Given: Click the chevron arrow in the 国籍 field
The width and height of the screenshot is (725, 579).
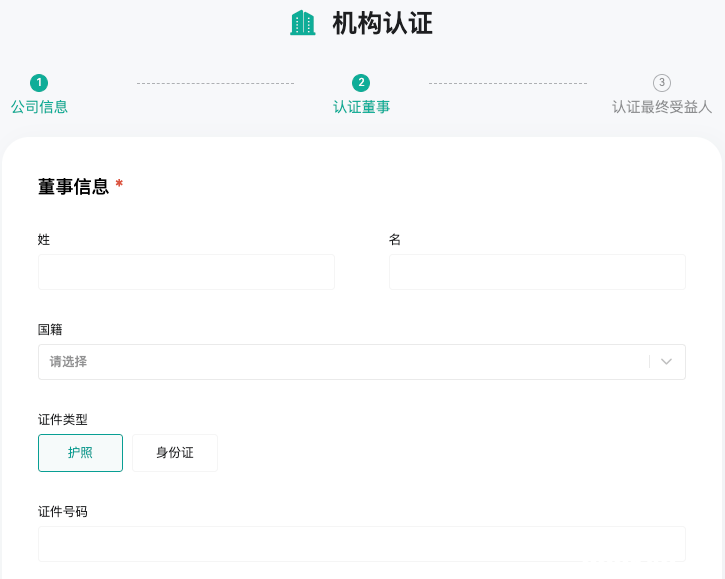Looking at the screenshot, I should (667, 362).
